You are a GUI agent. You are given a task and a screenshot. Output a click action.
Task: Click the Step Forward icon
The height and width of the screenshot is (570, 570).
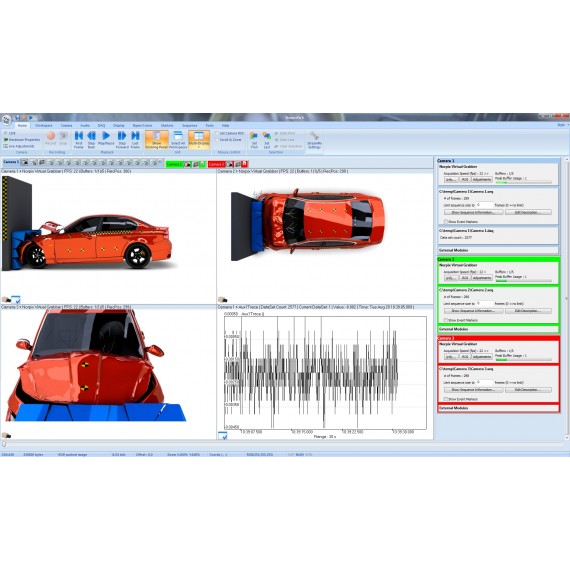click(x=122, y=140)
